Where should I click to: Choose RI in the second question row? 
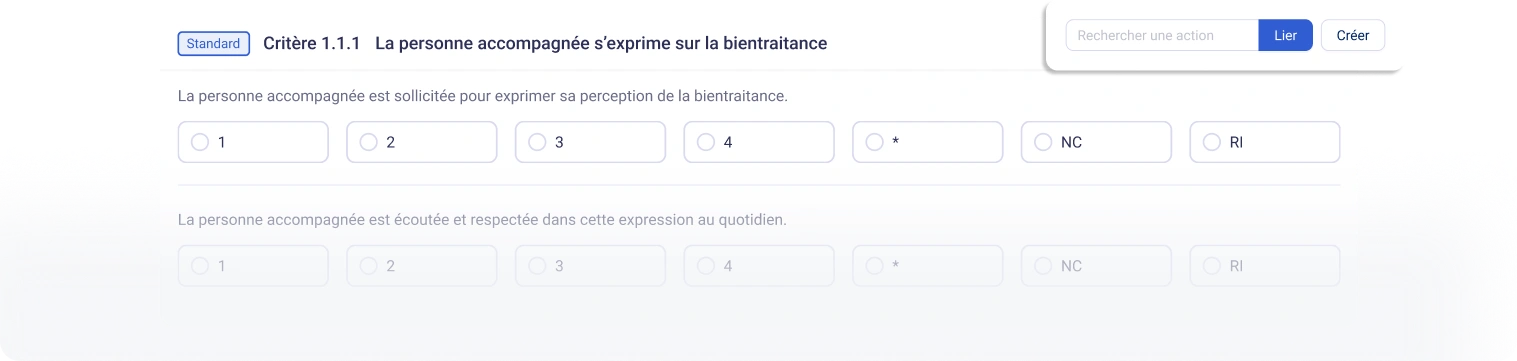click(1264, 266)
